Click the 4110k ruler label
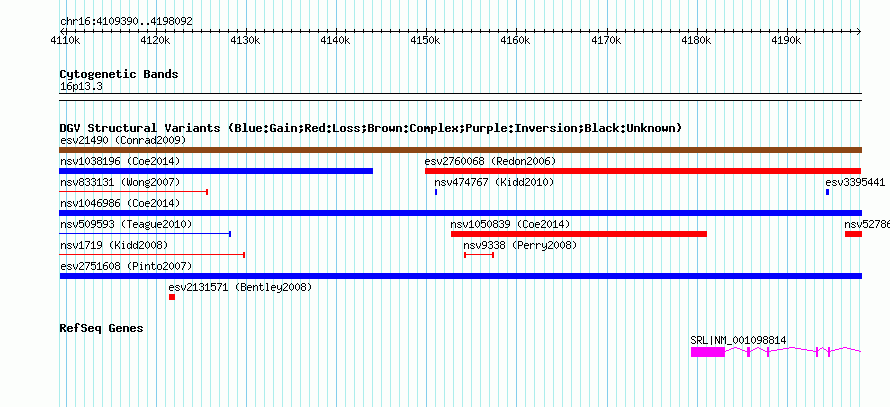 (x=64, y=41)
